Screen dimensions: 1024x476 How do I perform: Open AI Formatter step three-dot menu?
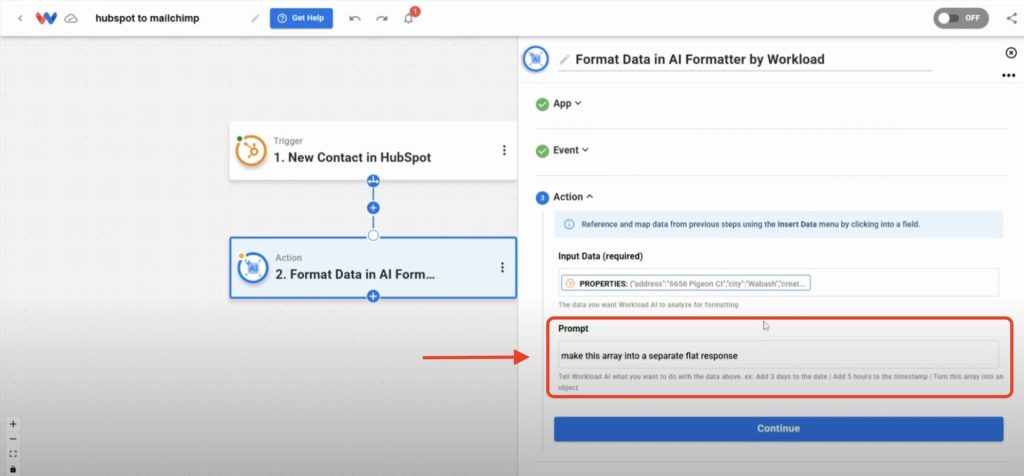[502, 267]
